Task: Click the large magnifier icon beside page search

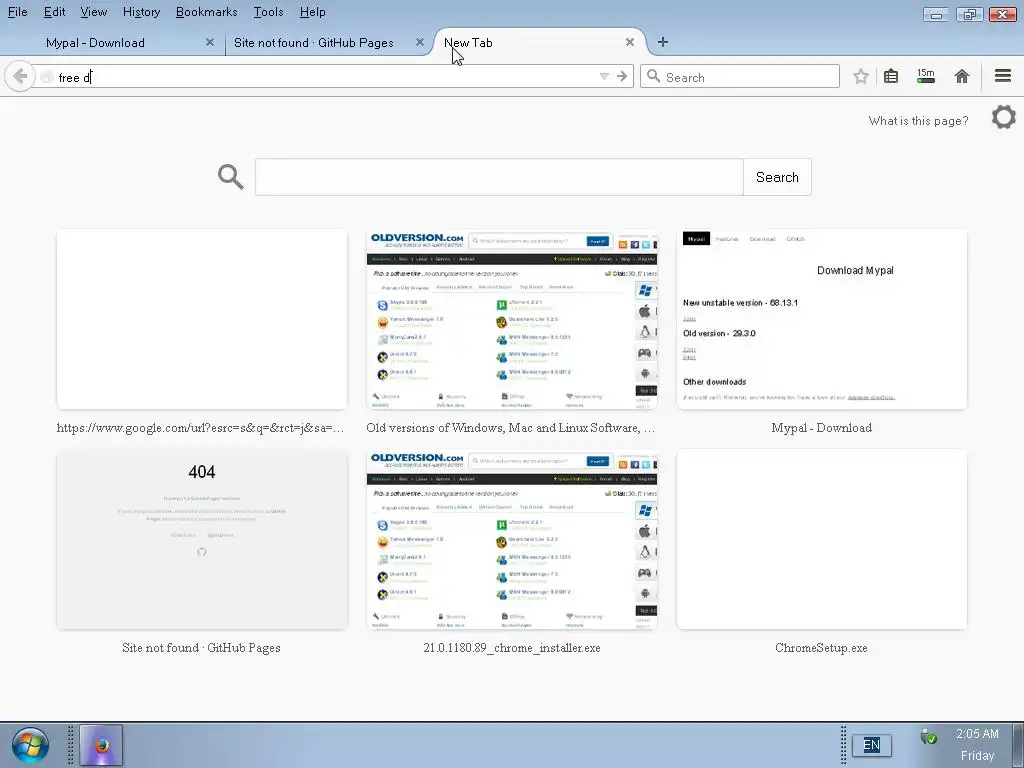Action: point(231,177)
